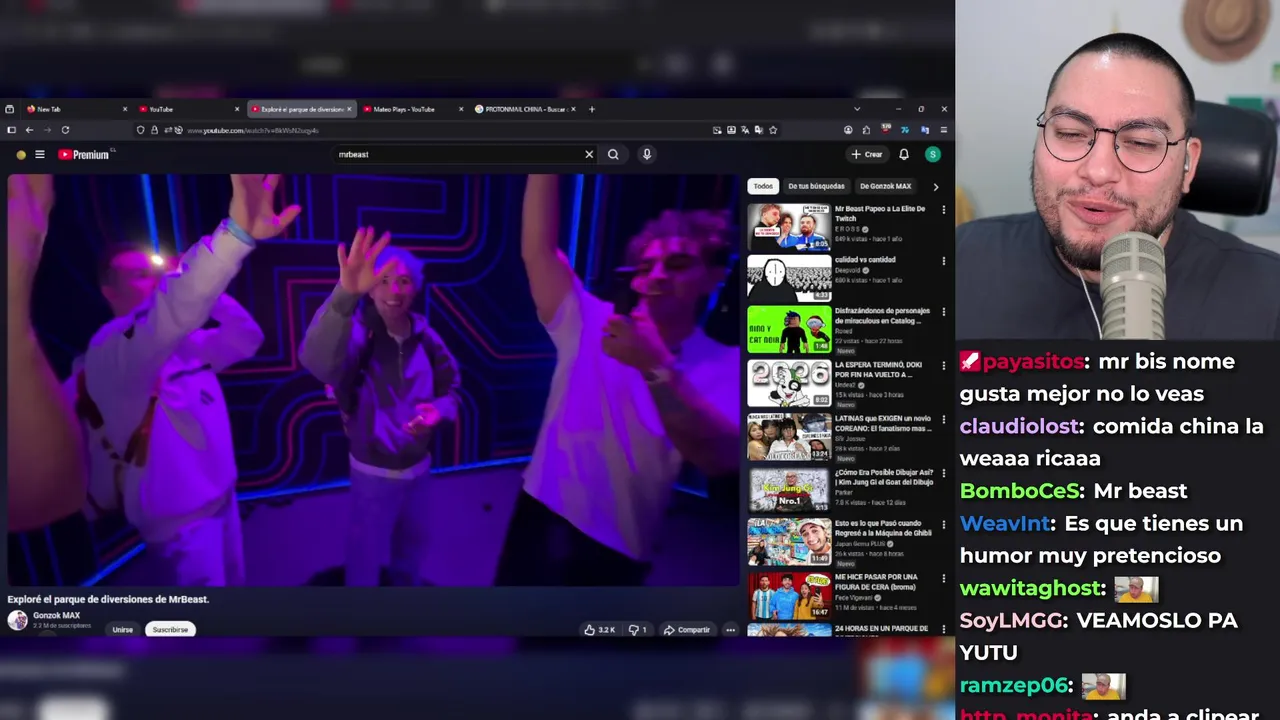Open the browser application menu

(943, 130)
